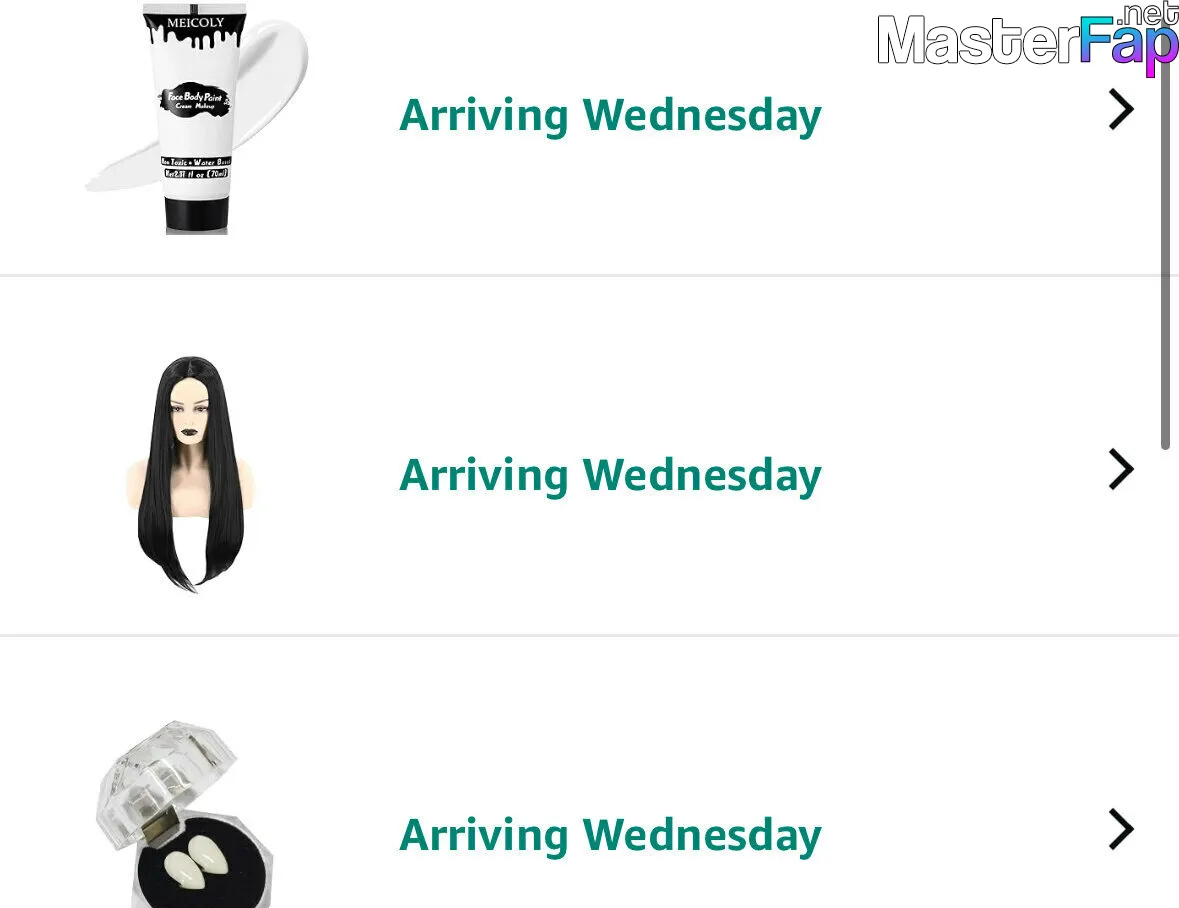Image resolution: width=1179 pixels, height=908 pixels.
Task: Click the vertical scrollbar handle
Action: [x=1165, y=225]
